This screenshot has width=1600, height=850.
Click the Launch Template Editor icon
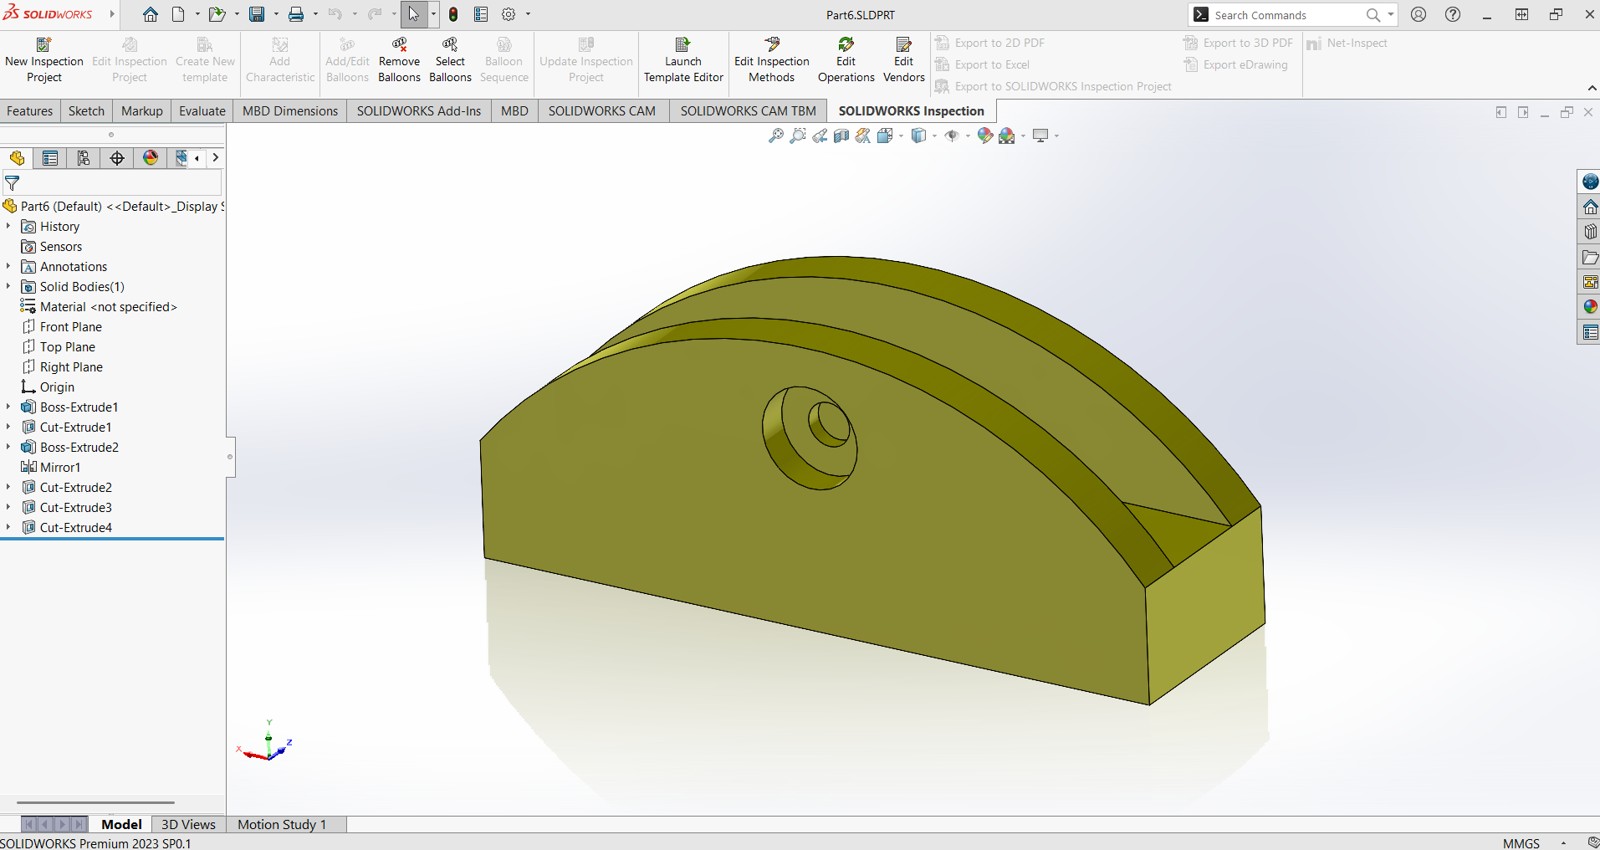coord(683,45)
